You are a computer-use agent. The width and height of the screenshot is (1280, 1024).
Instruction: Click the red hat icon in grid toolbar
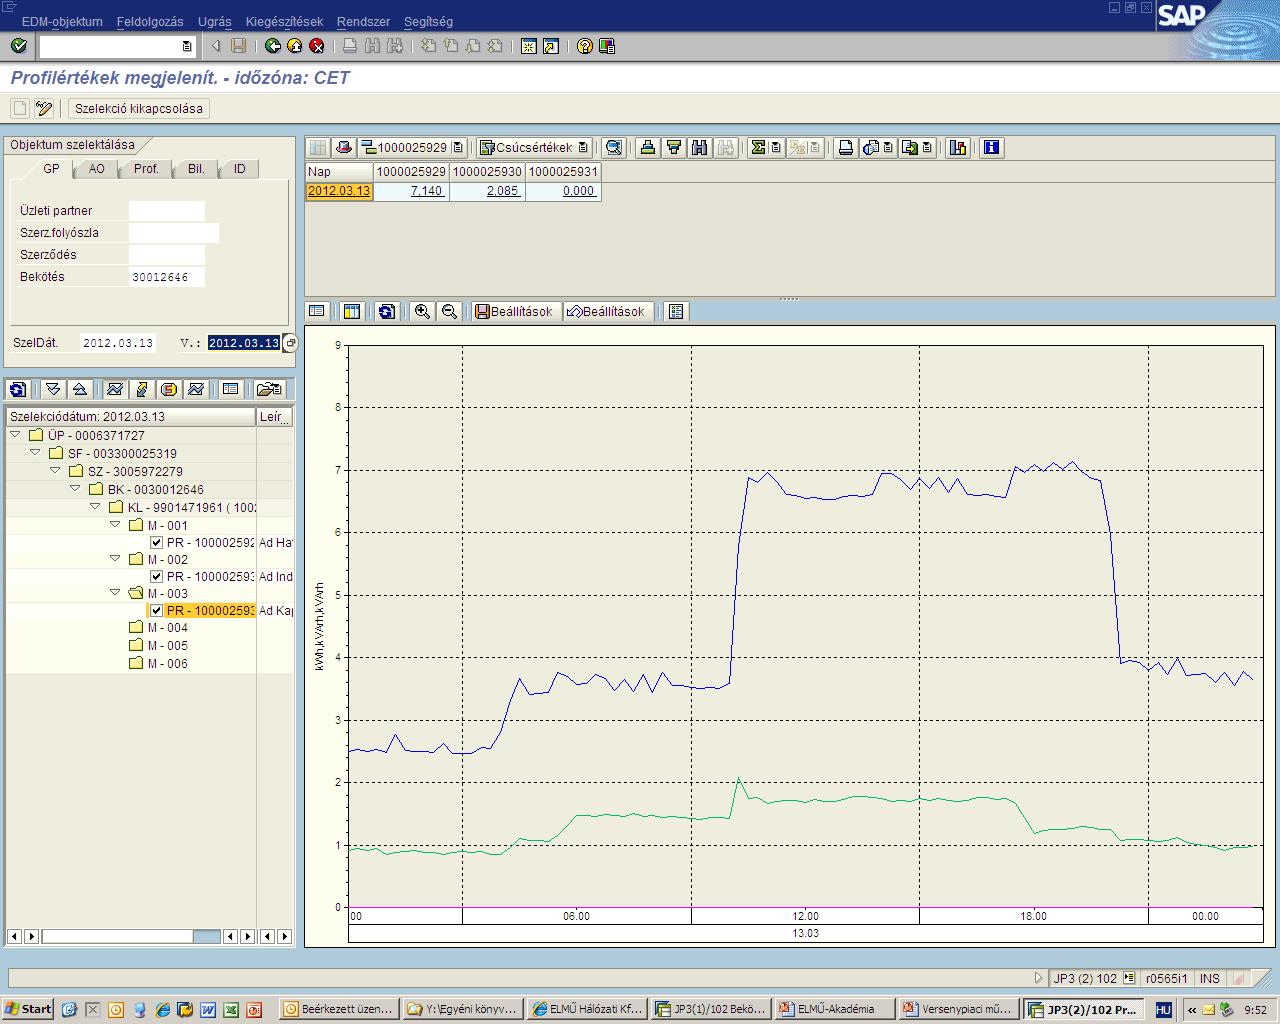click(x=344, y=147)
